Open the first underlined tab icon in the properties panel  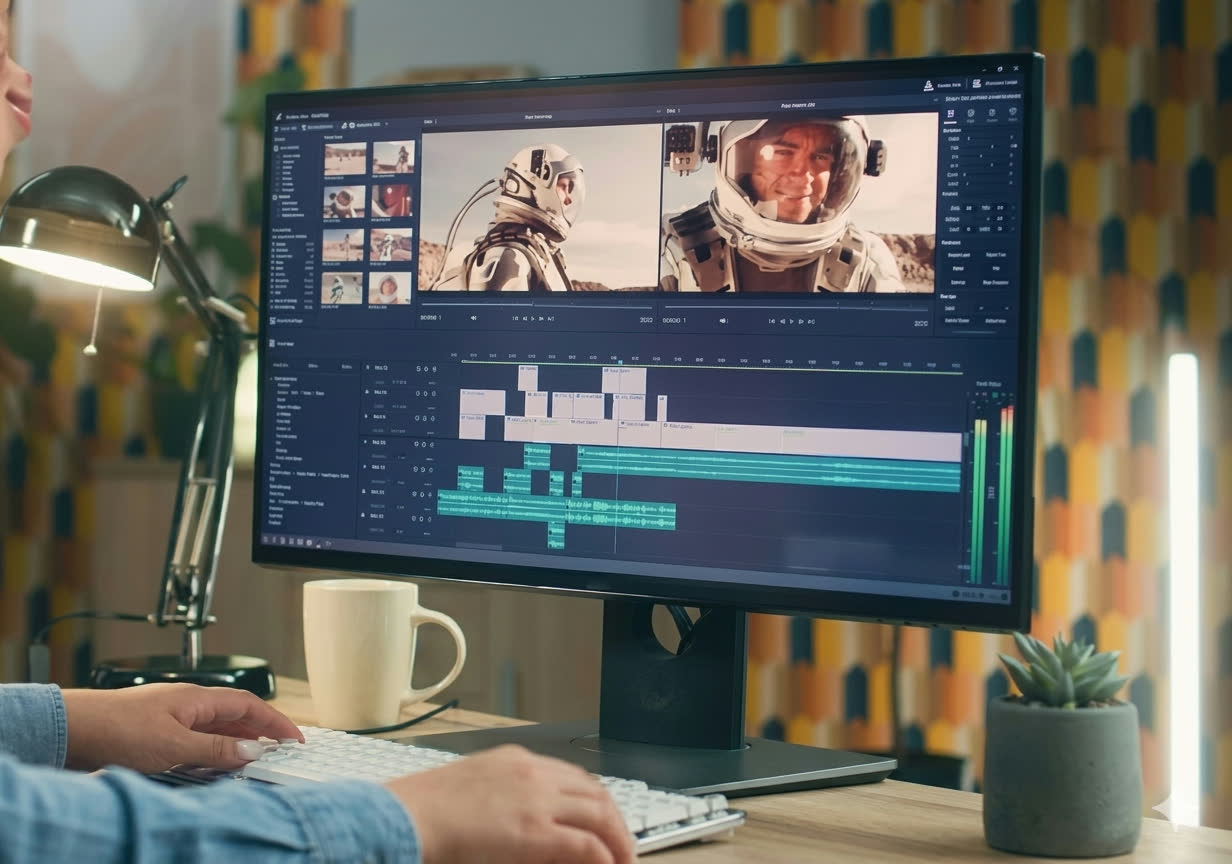tap(949, 115)
